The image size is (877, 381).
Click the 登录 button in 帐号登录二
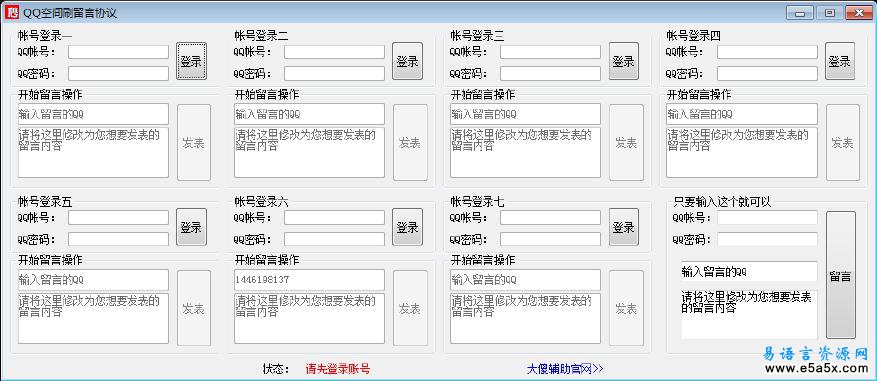(407, 61)
